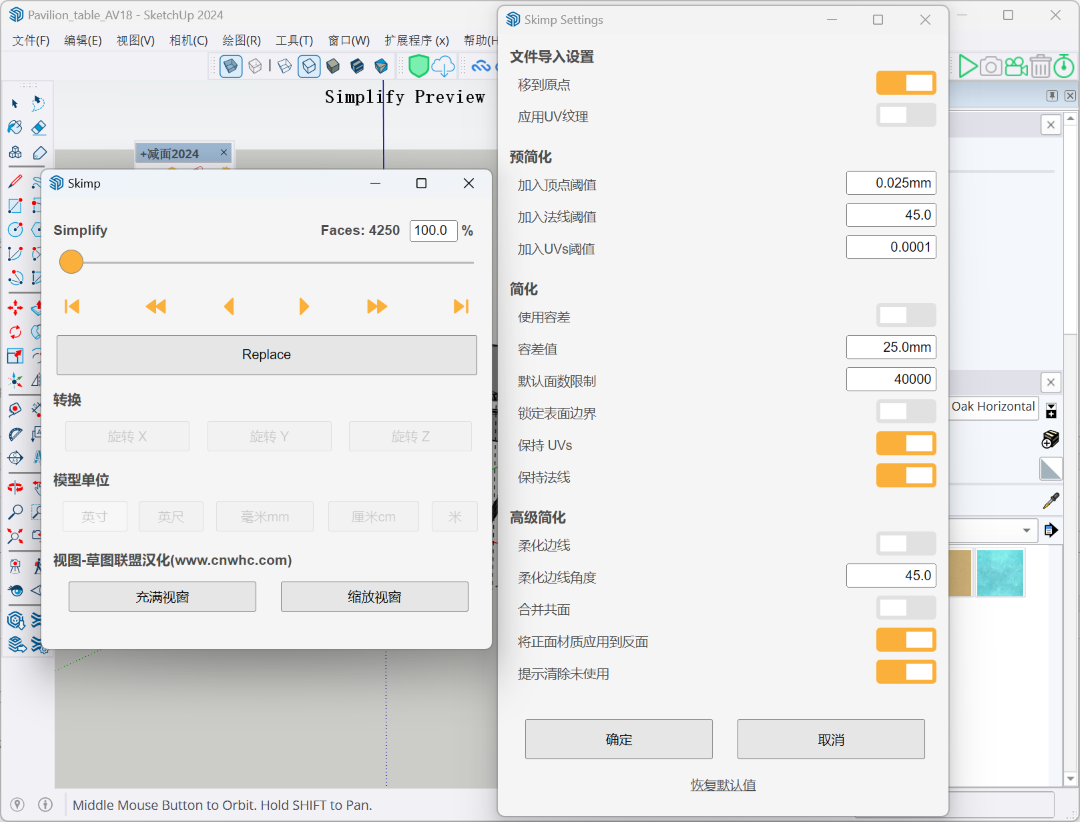The image size is (1080, 822).
Task: Select the Eraser tool in left toolbar
Action: point(38,128)
